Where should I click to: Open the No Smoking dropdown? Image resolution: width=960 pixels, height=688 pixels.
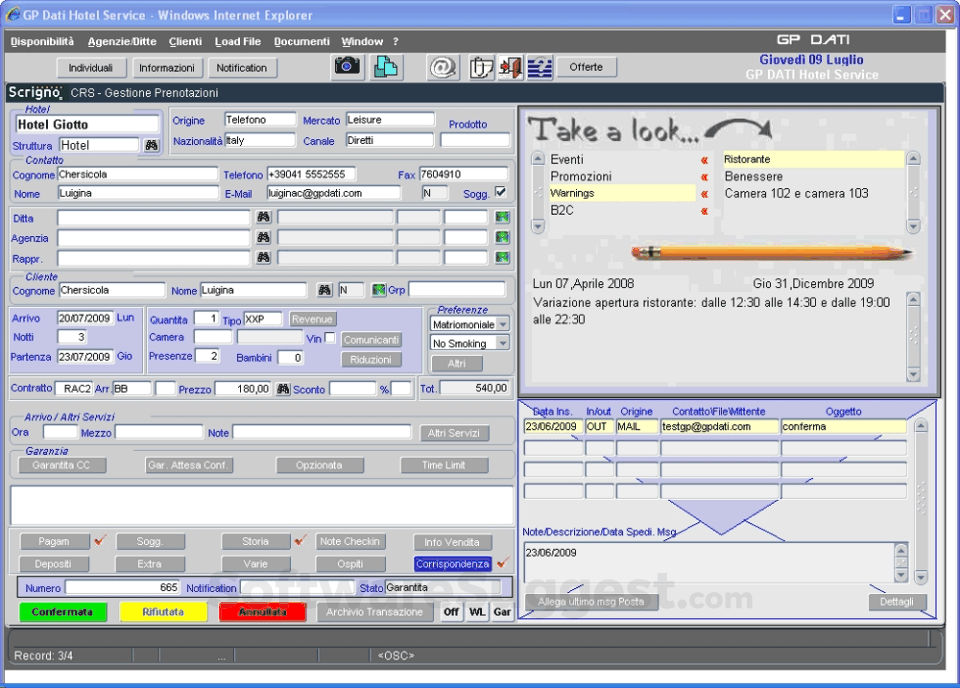tap(502, 343)
